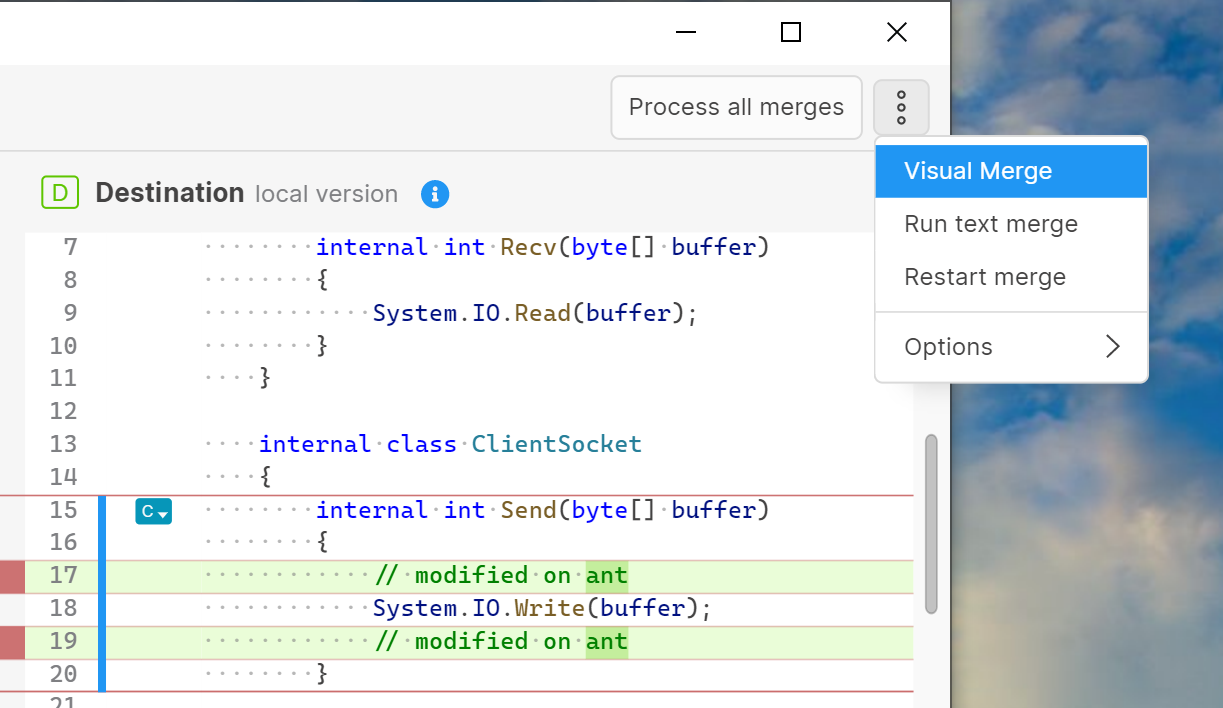Click line number 13 beside ClientSocket
Viewport: 1223px width, 708px height.
[x=62, y=444]
